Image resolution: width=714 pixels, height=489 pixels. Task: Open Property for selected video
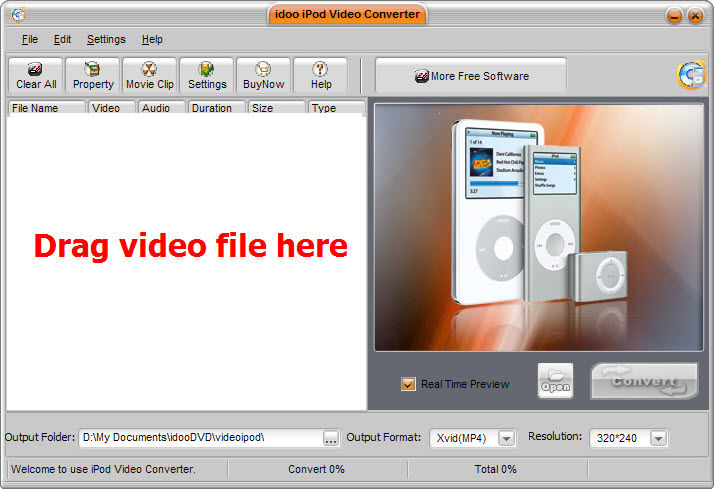(93, 76)
